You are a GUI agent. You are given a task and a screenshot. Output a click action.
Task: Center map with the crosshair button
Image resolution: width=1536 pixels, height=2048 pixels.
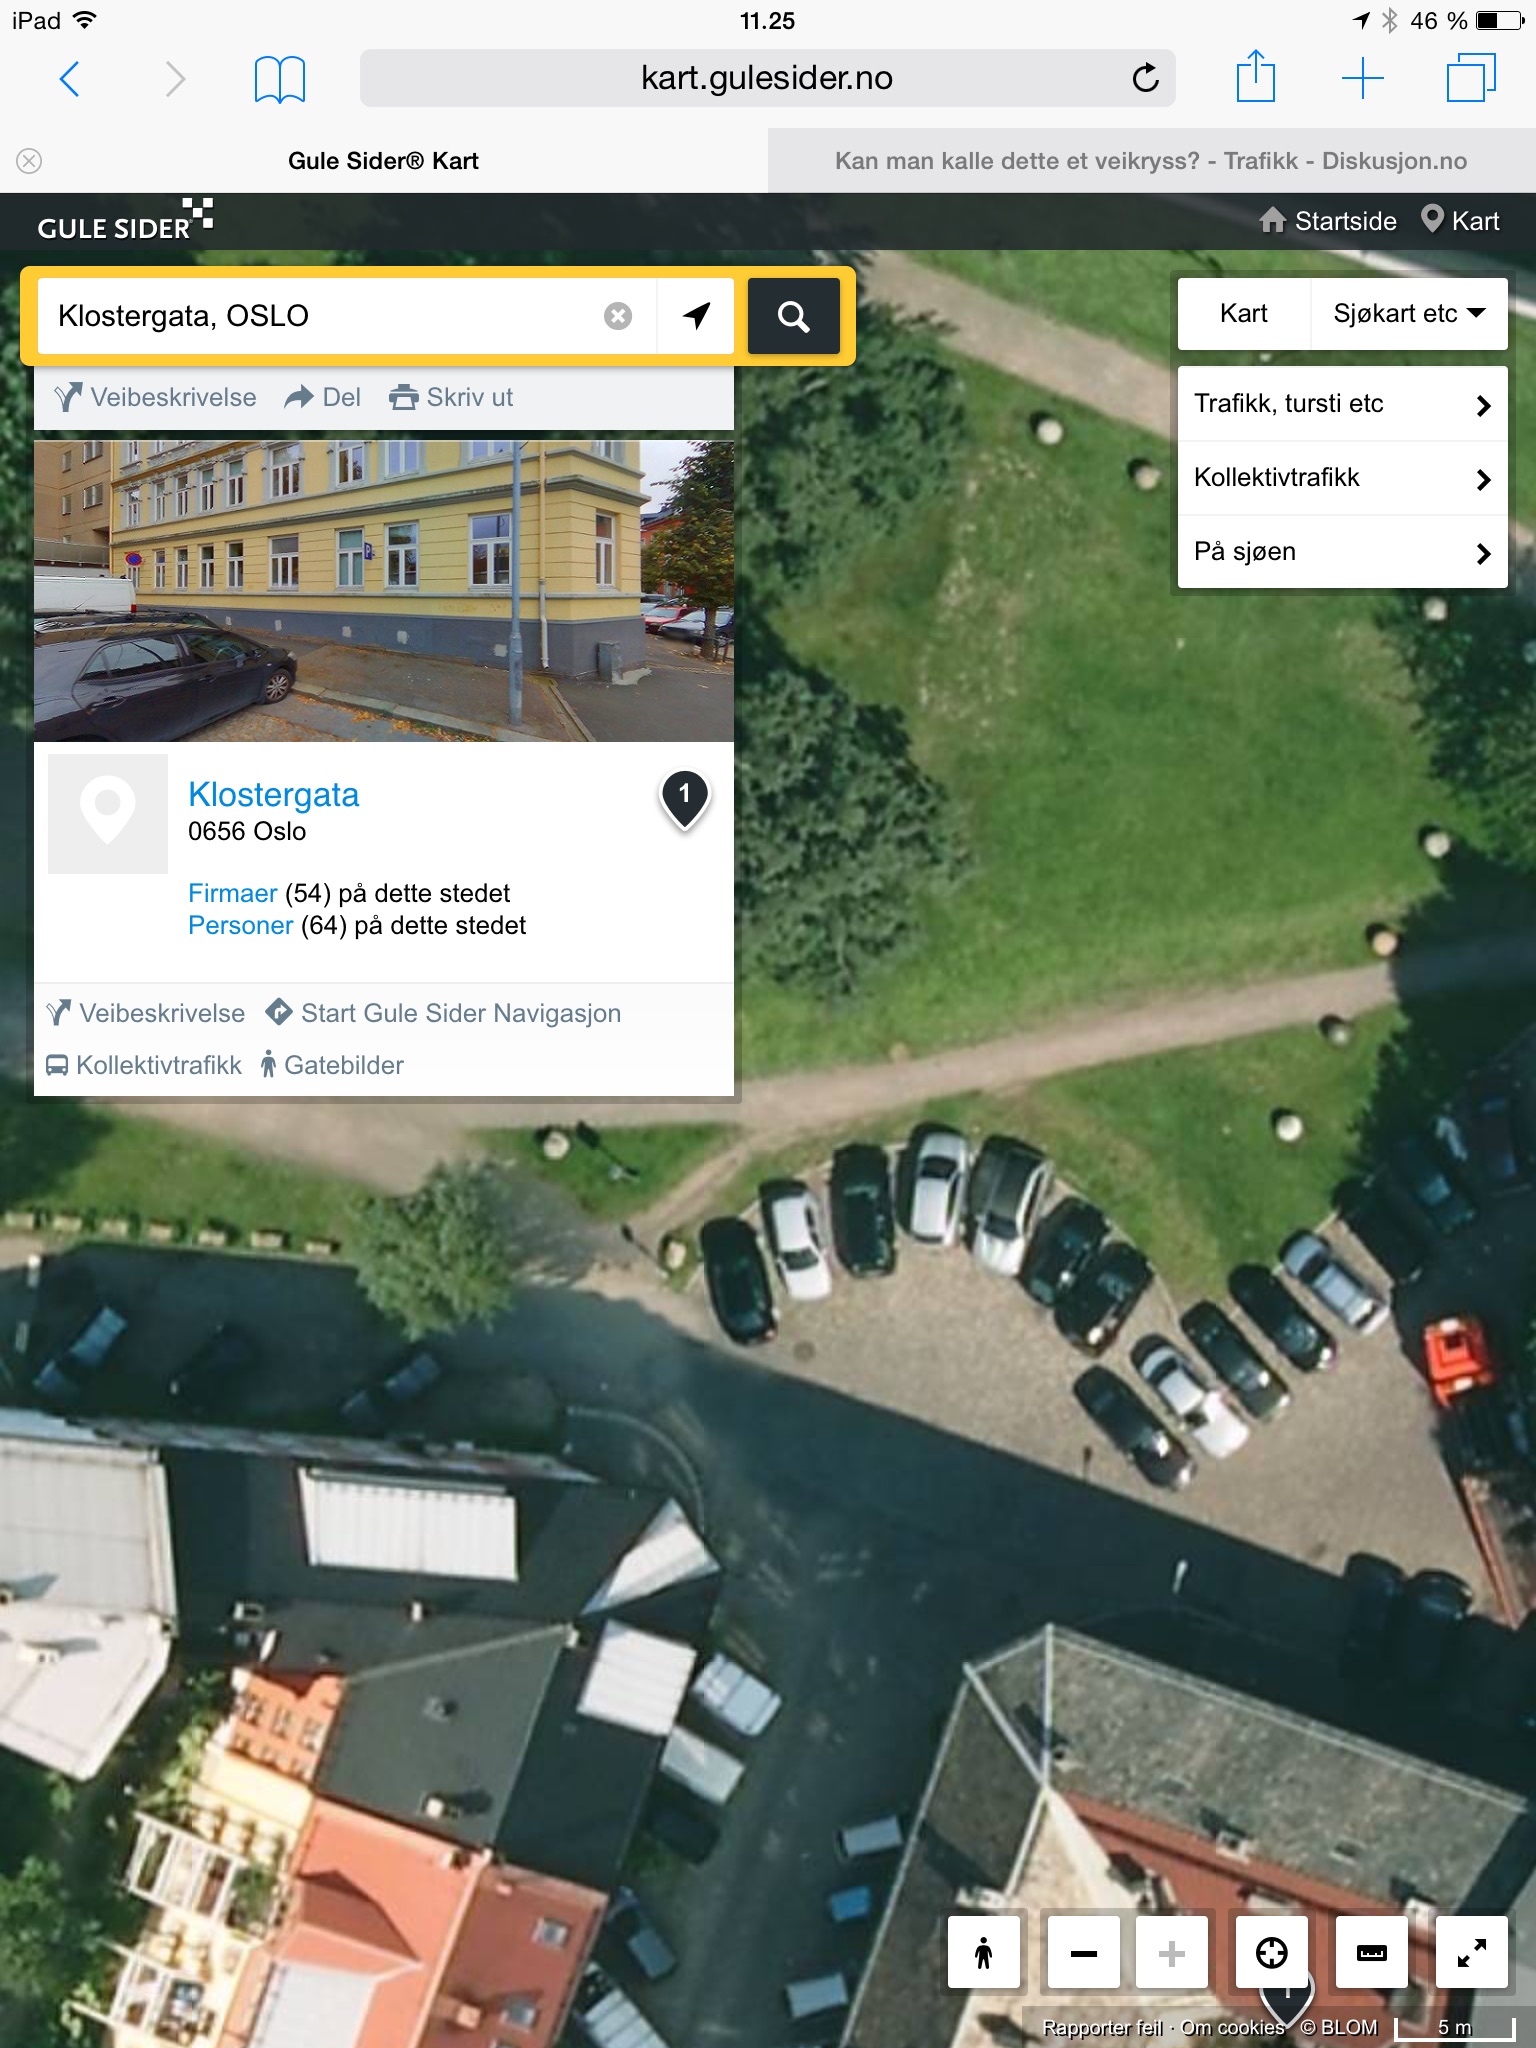(x=1271, y=1952)
